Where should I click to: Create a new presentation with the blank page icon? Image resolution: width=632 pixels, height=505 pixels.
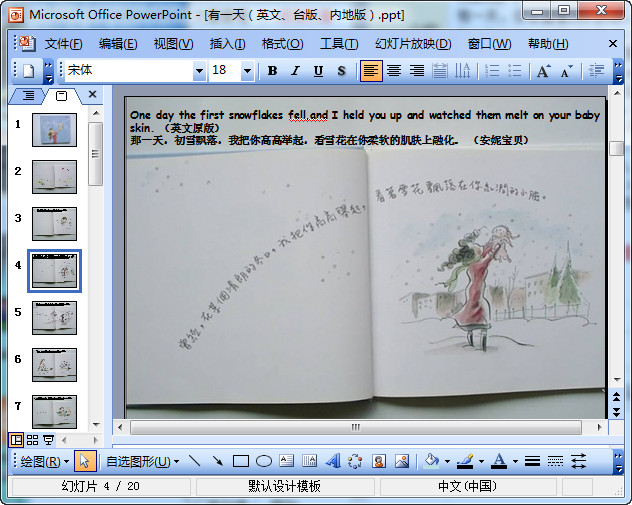[29, 71]
